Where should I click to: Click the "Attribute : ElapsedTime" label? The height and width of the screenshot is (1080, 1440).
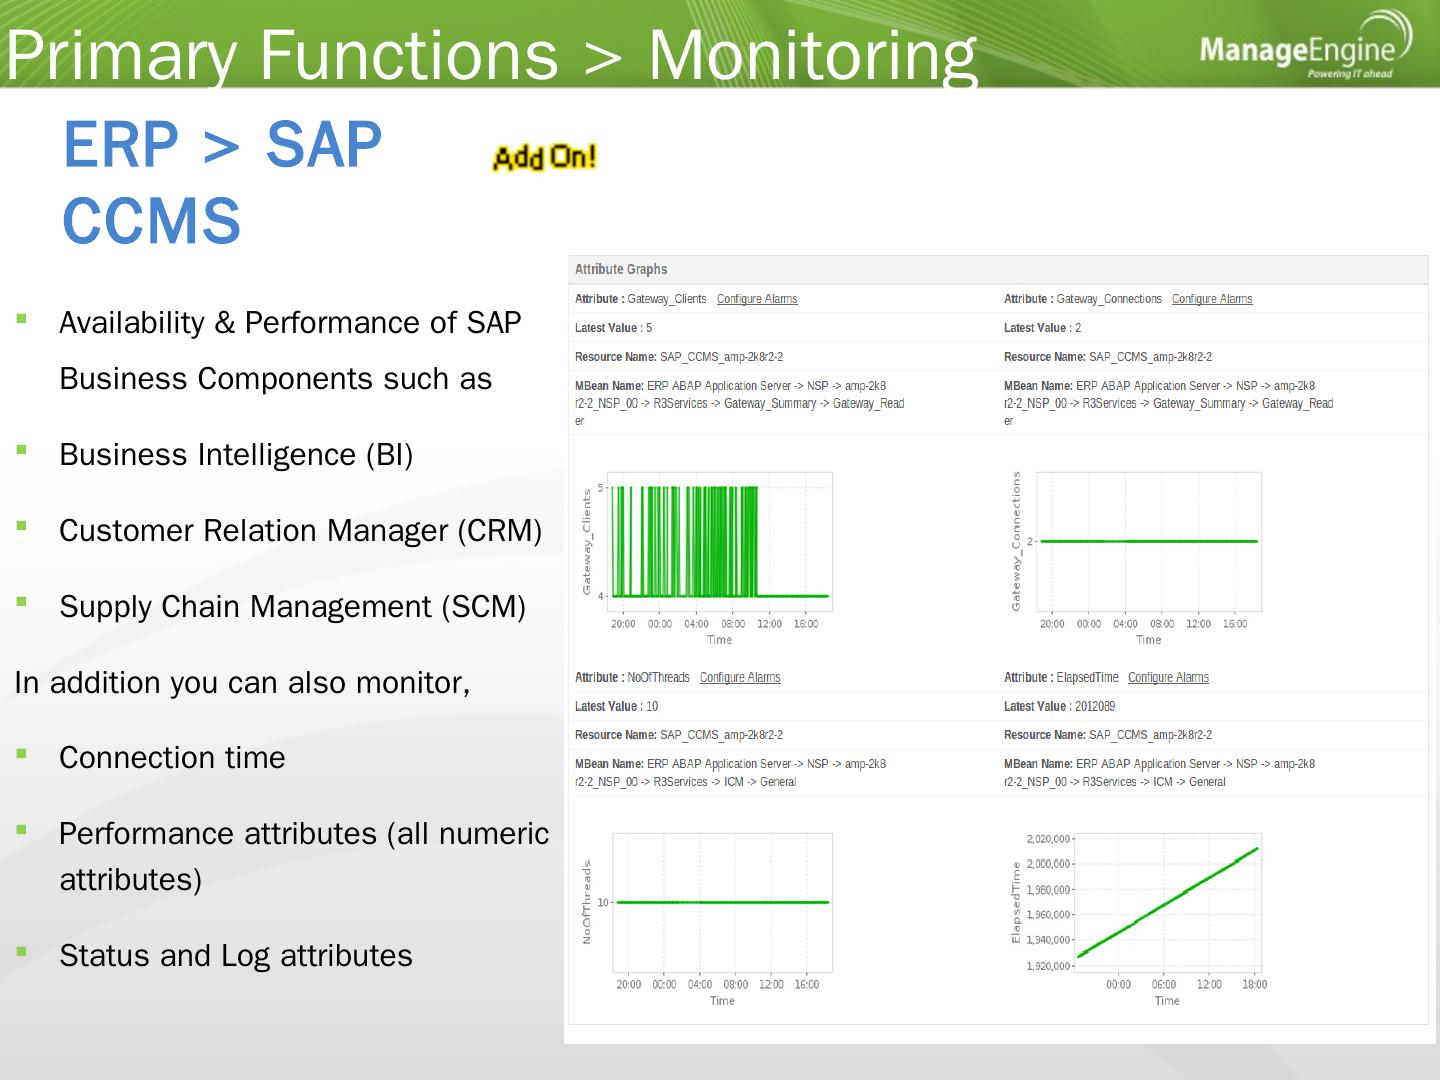tap(1061, 678)
